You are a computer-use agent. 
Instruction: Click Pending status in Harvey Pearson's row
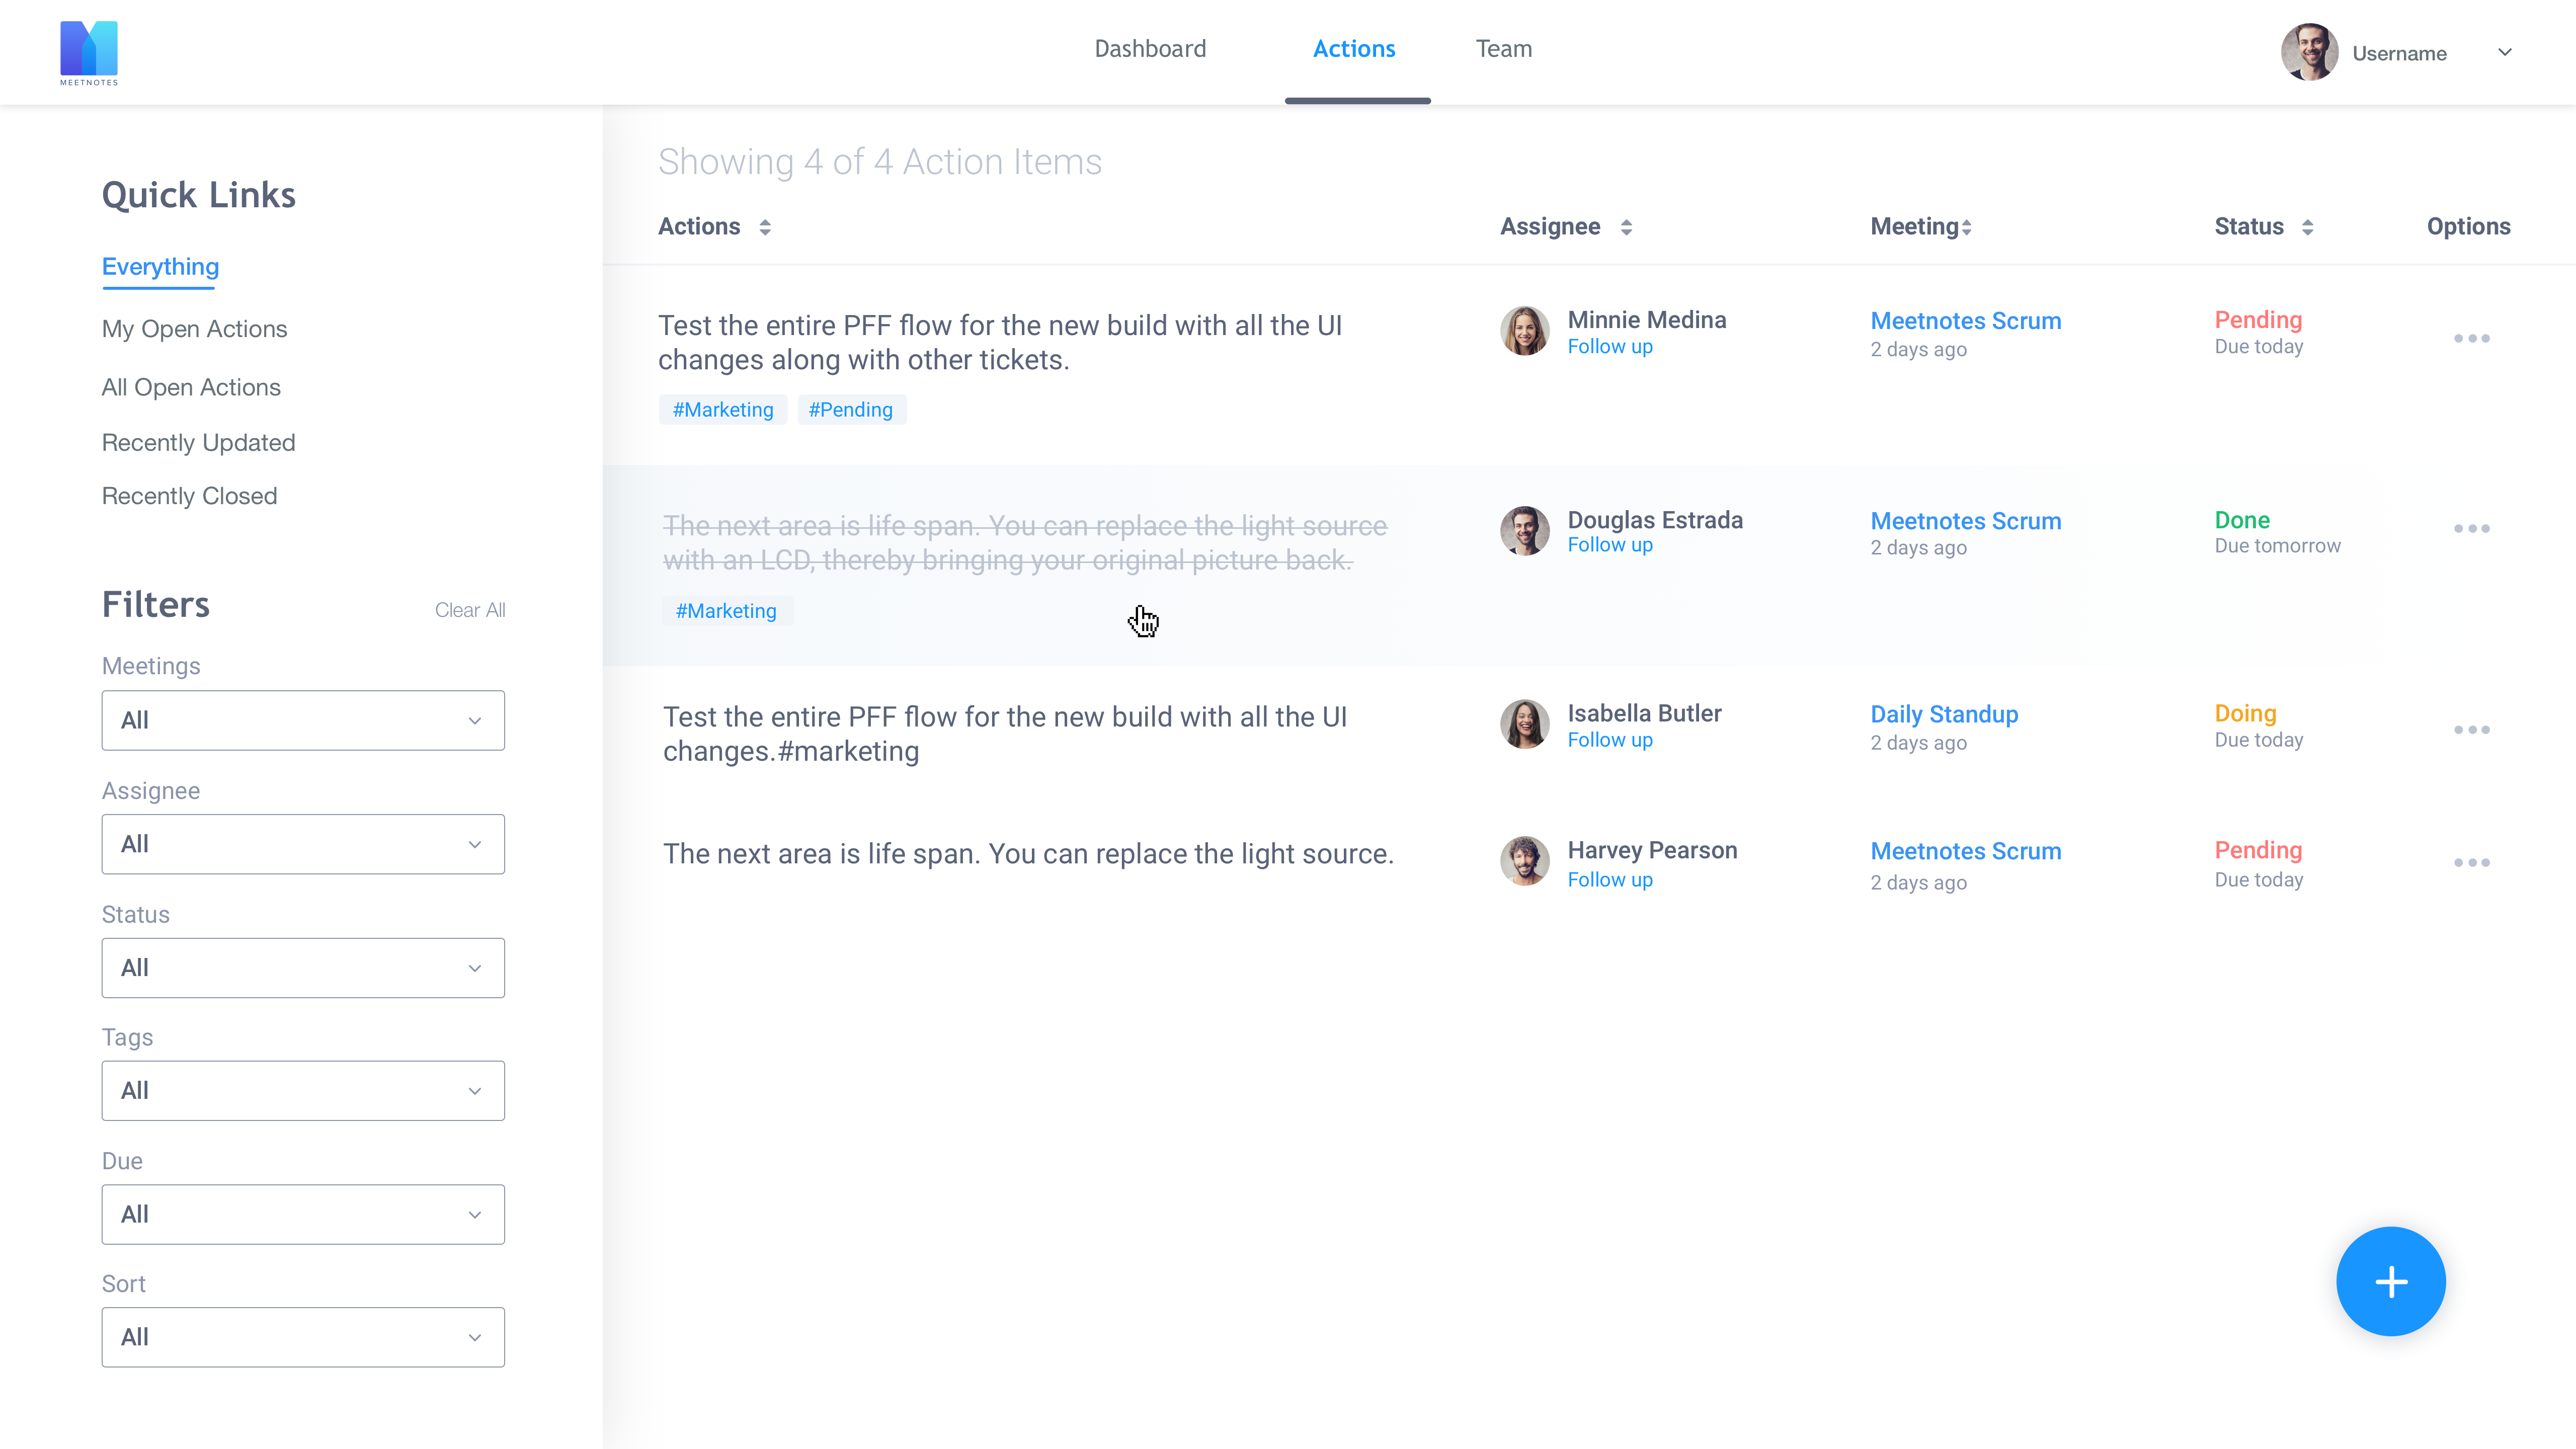tap(2258, 850)
